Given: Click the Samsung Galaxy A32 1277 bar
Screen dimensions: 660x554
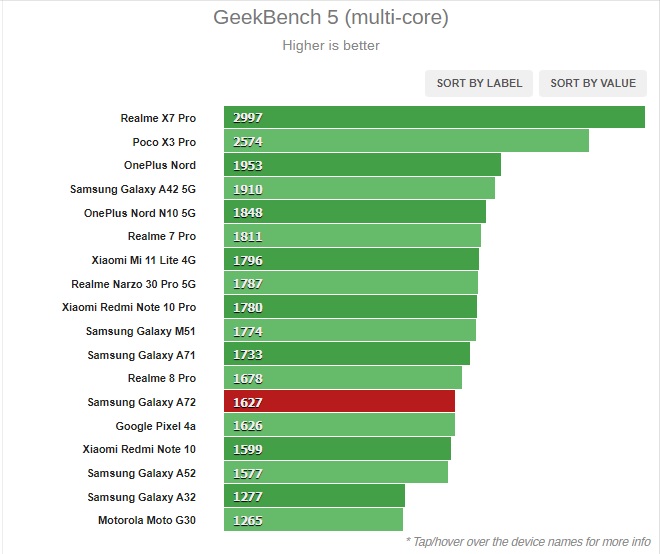Looking at the screenshot, I should click(x=314, y=497).
